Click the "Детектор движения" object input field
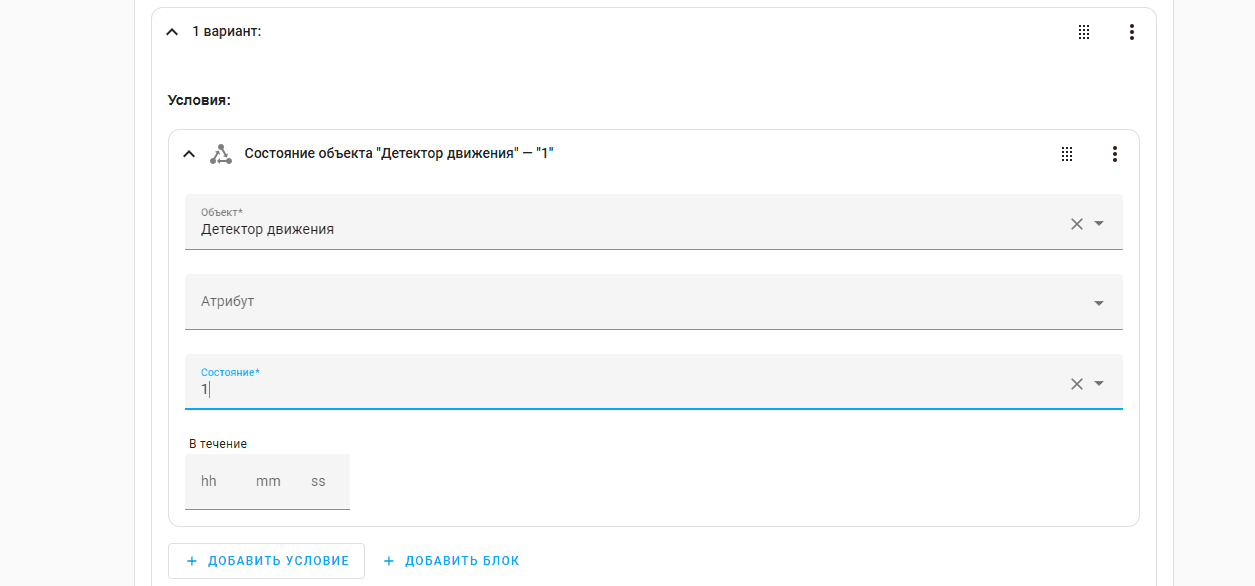 [600, 229]
